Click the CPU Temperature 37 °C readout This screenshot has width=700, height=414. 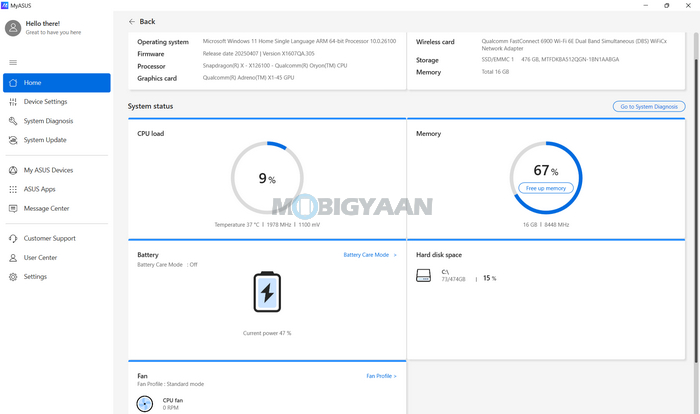[237, 225]
